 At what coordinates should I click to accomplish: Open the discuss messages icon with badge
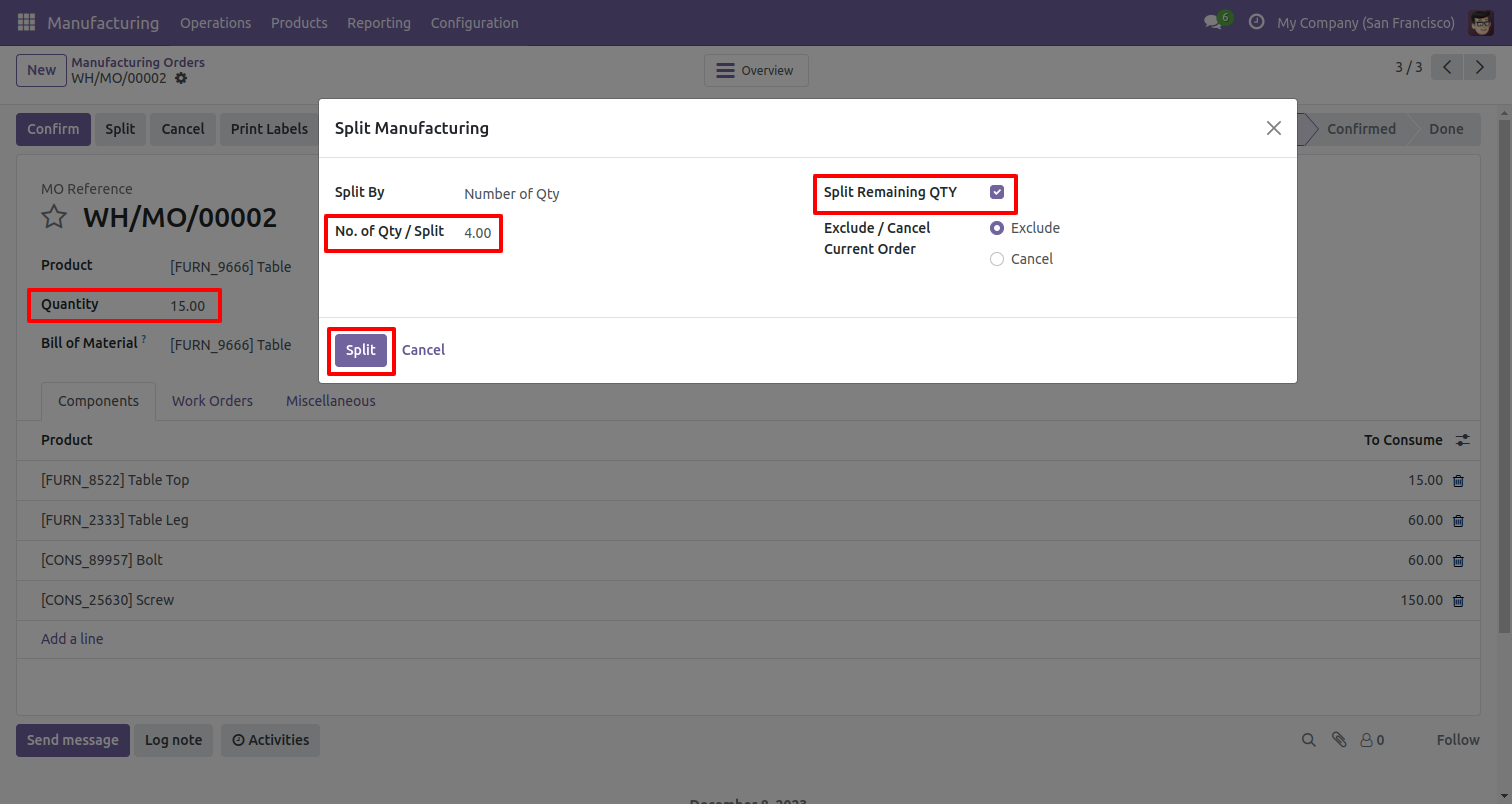pyautogui.click(x=1217, y=21)
